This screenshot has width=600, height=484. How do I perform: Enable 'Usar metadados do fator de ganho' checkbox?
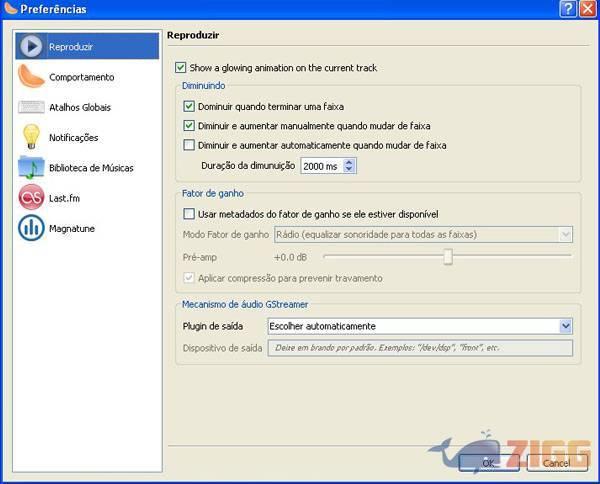click(189, 213)
